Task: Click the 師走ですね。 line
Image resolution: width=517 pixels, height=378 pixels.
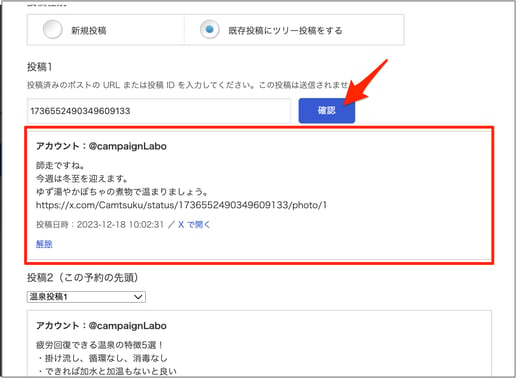Action: 60,165
